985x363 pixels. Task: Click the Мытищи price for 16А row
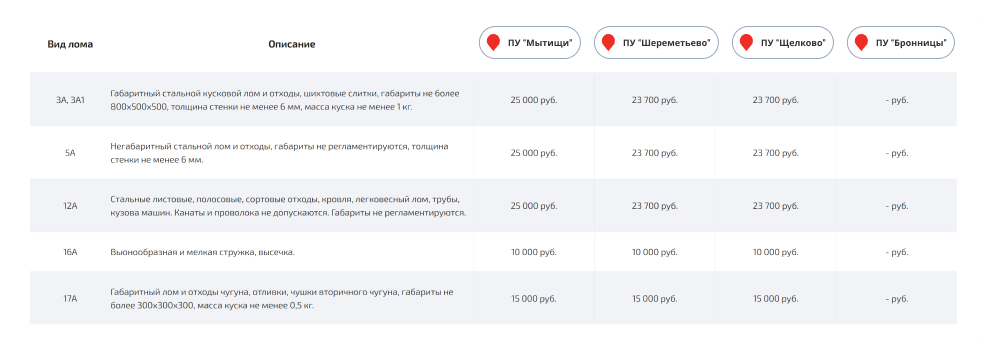click(x=534, y=252)
